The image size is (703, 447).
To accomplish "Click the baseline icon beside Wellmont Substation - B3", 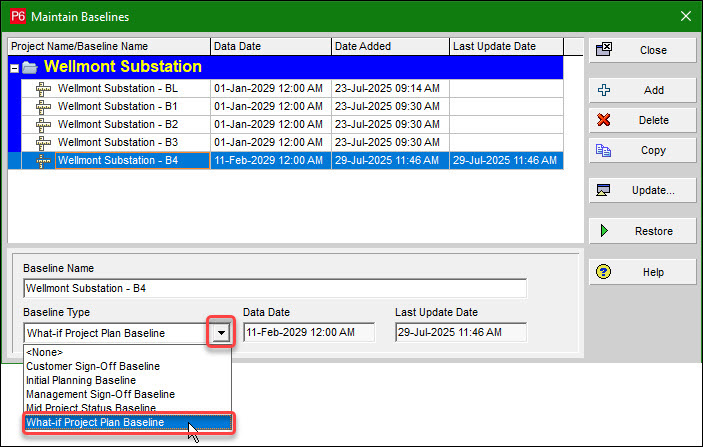I will pyautogui.click(x=43, y=142).
